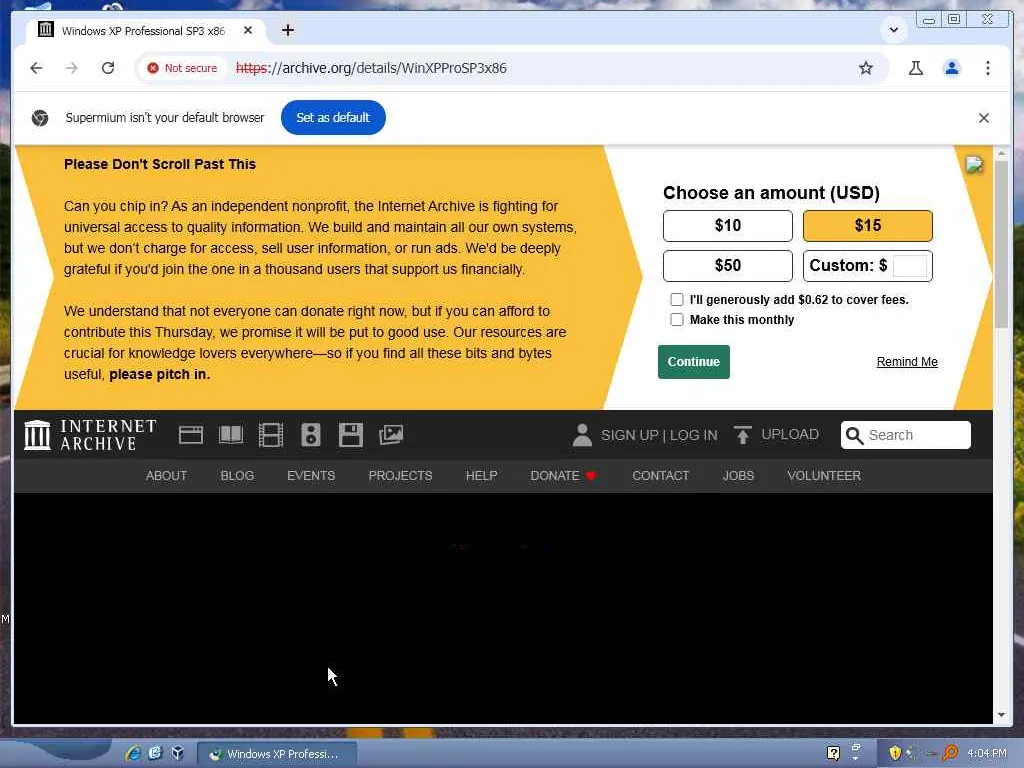Select the $10 donation amount
Image resolution: width=1024 pixels, height=768 pixels.
point(728,226)
